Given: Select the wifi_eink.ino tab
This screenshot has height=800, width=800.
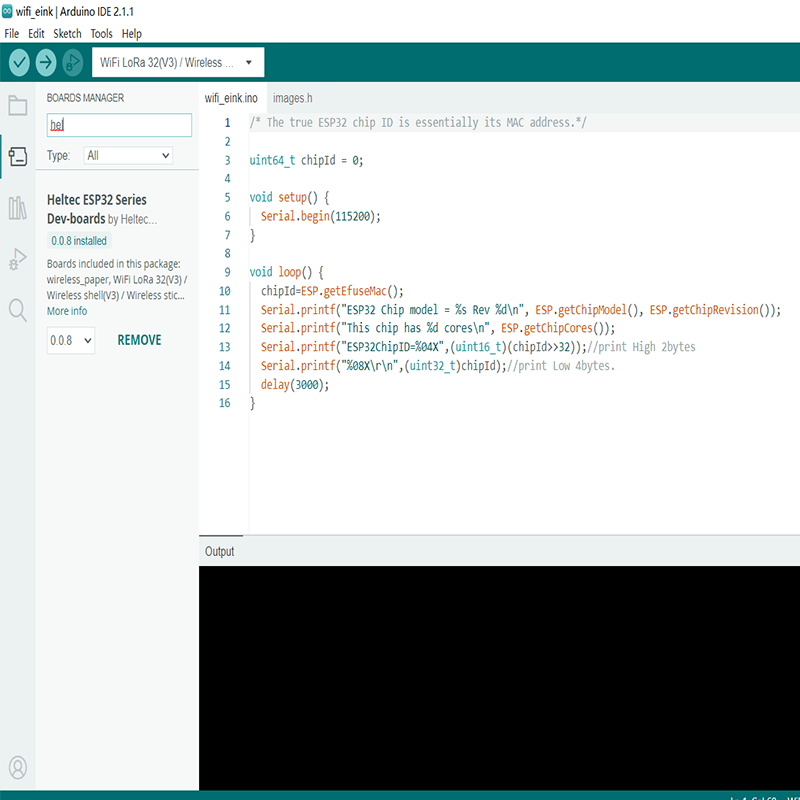Looking at the screenshot, I should pyautogui.click(x=231, y=98).
